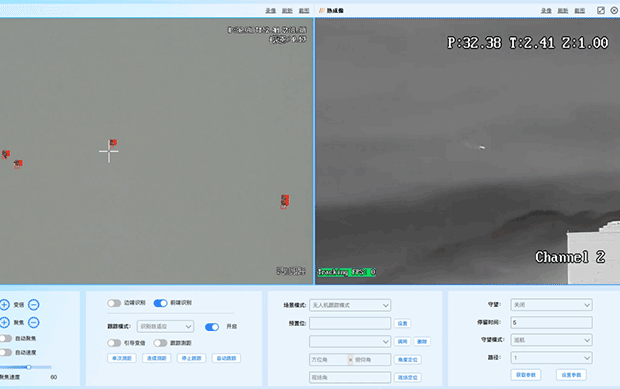Toggle the 自动聚焦 auto focus switch
620x389 pixels.
tap(6, 338)
